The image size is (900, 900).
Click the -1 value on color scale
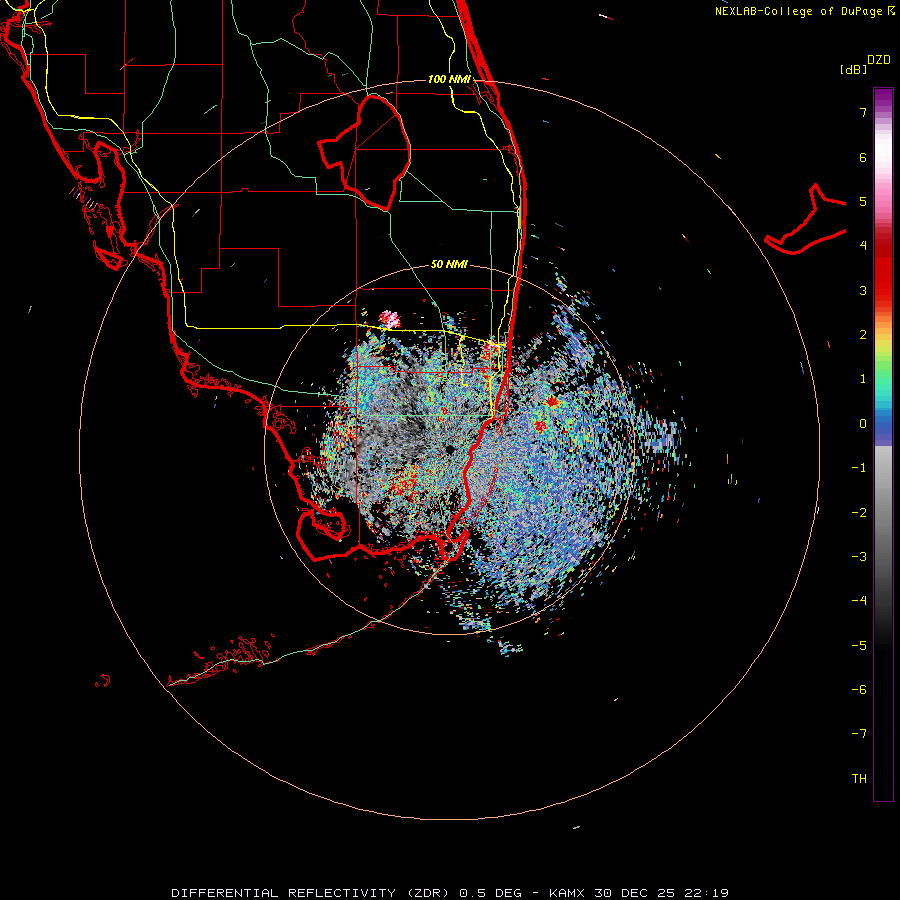[859, 468]
